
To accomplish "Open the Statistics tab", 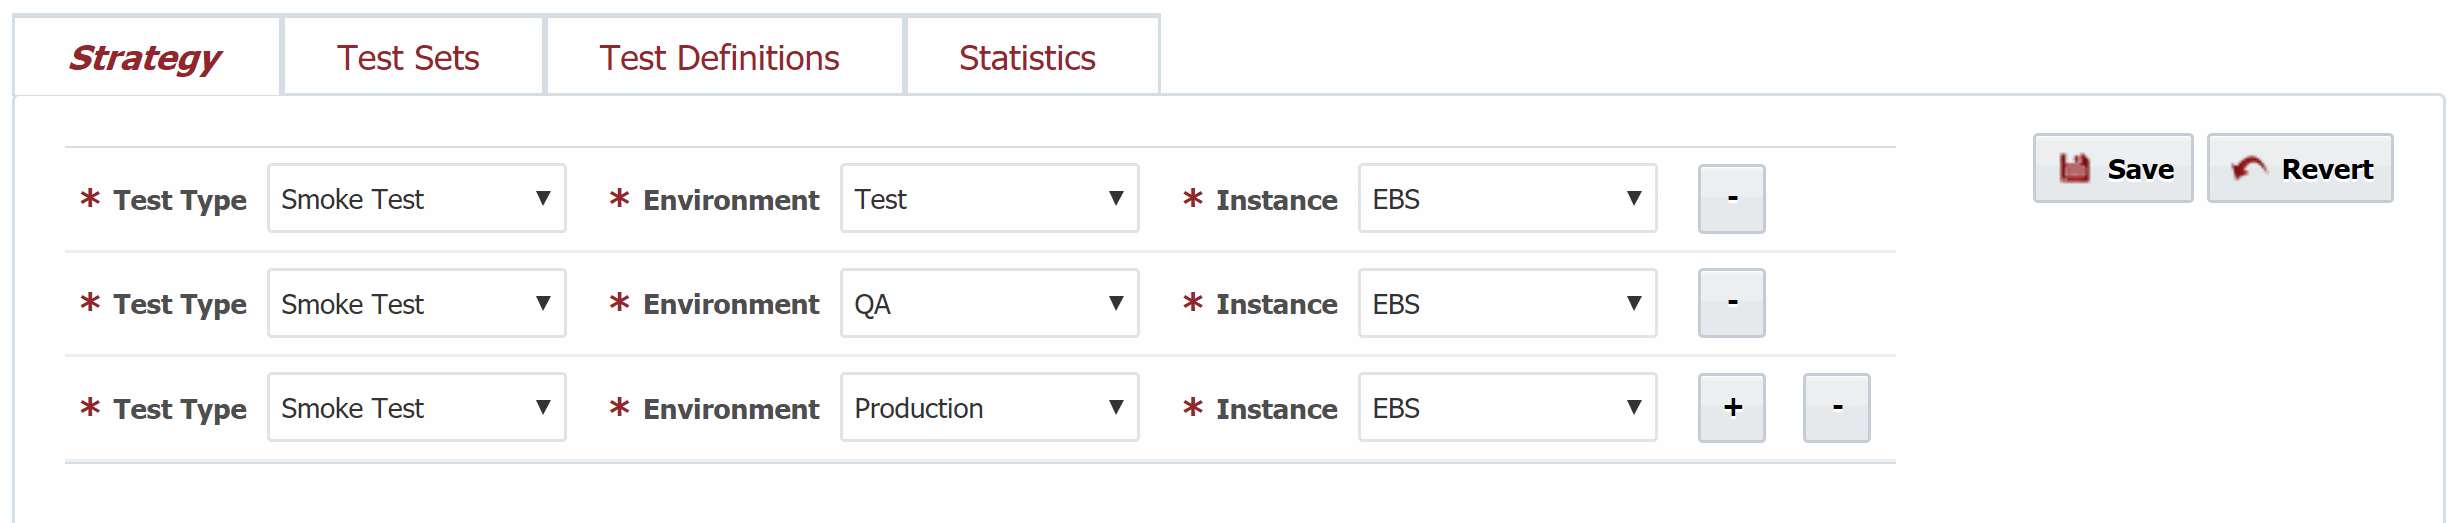I will [1027, 57].
